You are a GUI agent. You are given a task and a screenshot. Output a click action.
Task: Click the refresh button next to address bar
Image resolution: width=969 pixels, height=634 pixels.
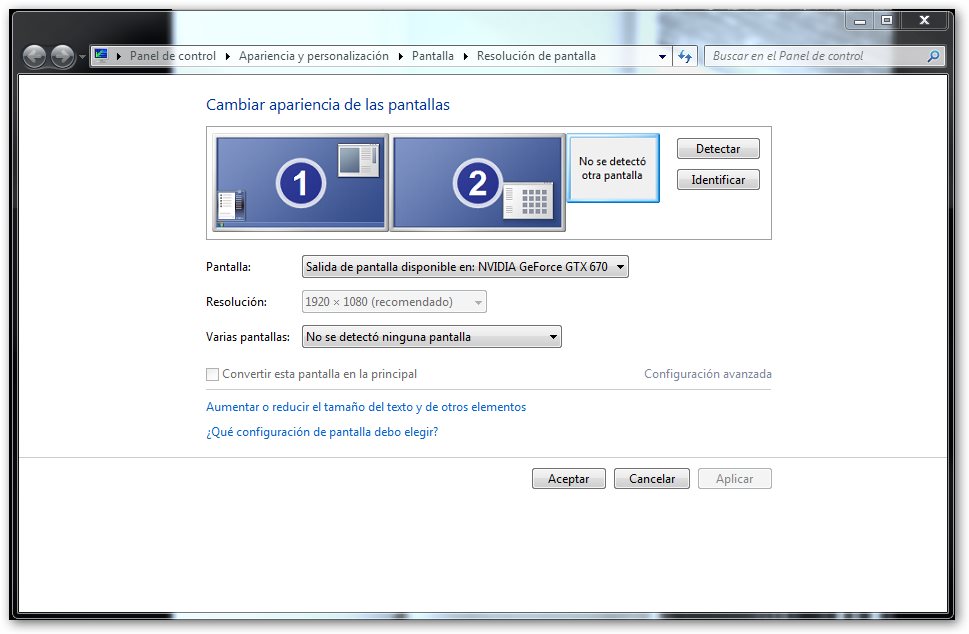(685, 56)
